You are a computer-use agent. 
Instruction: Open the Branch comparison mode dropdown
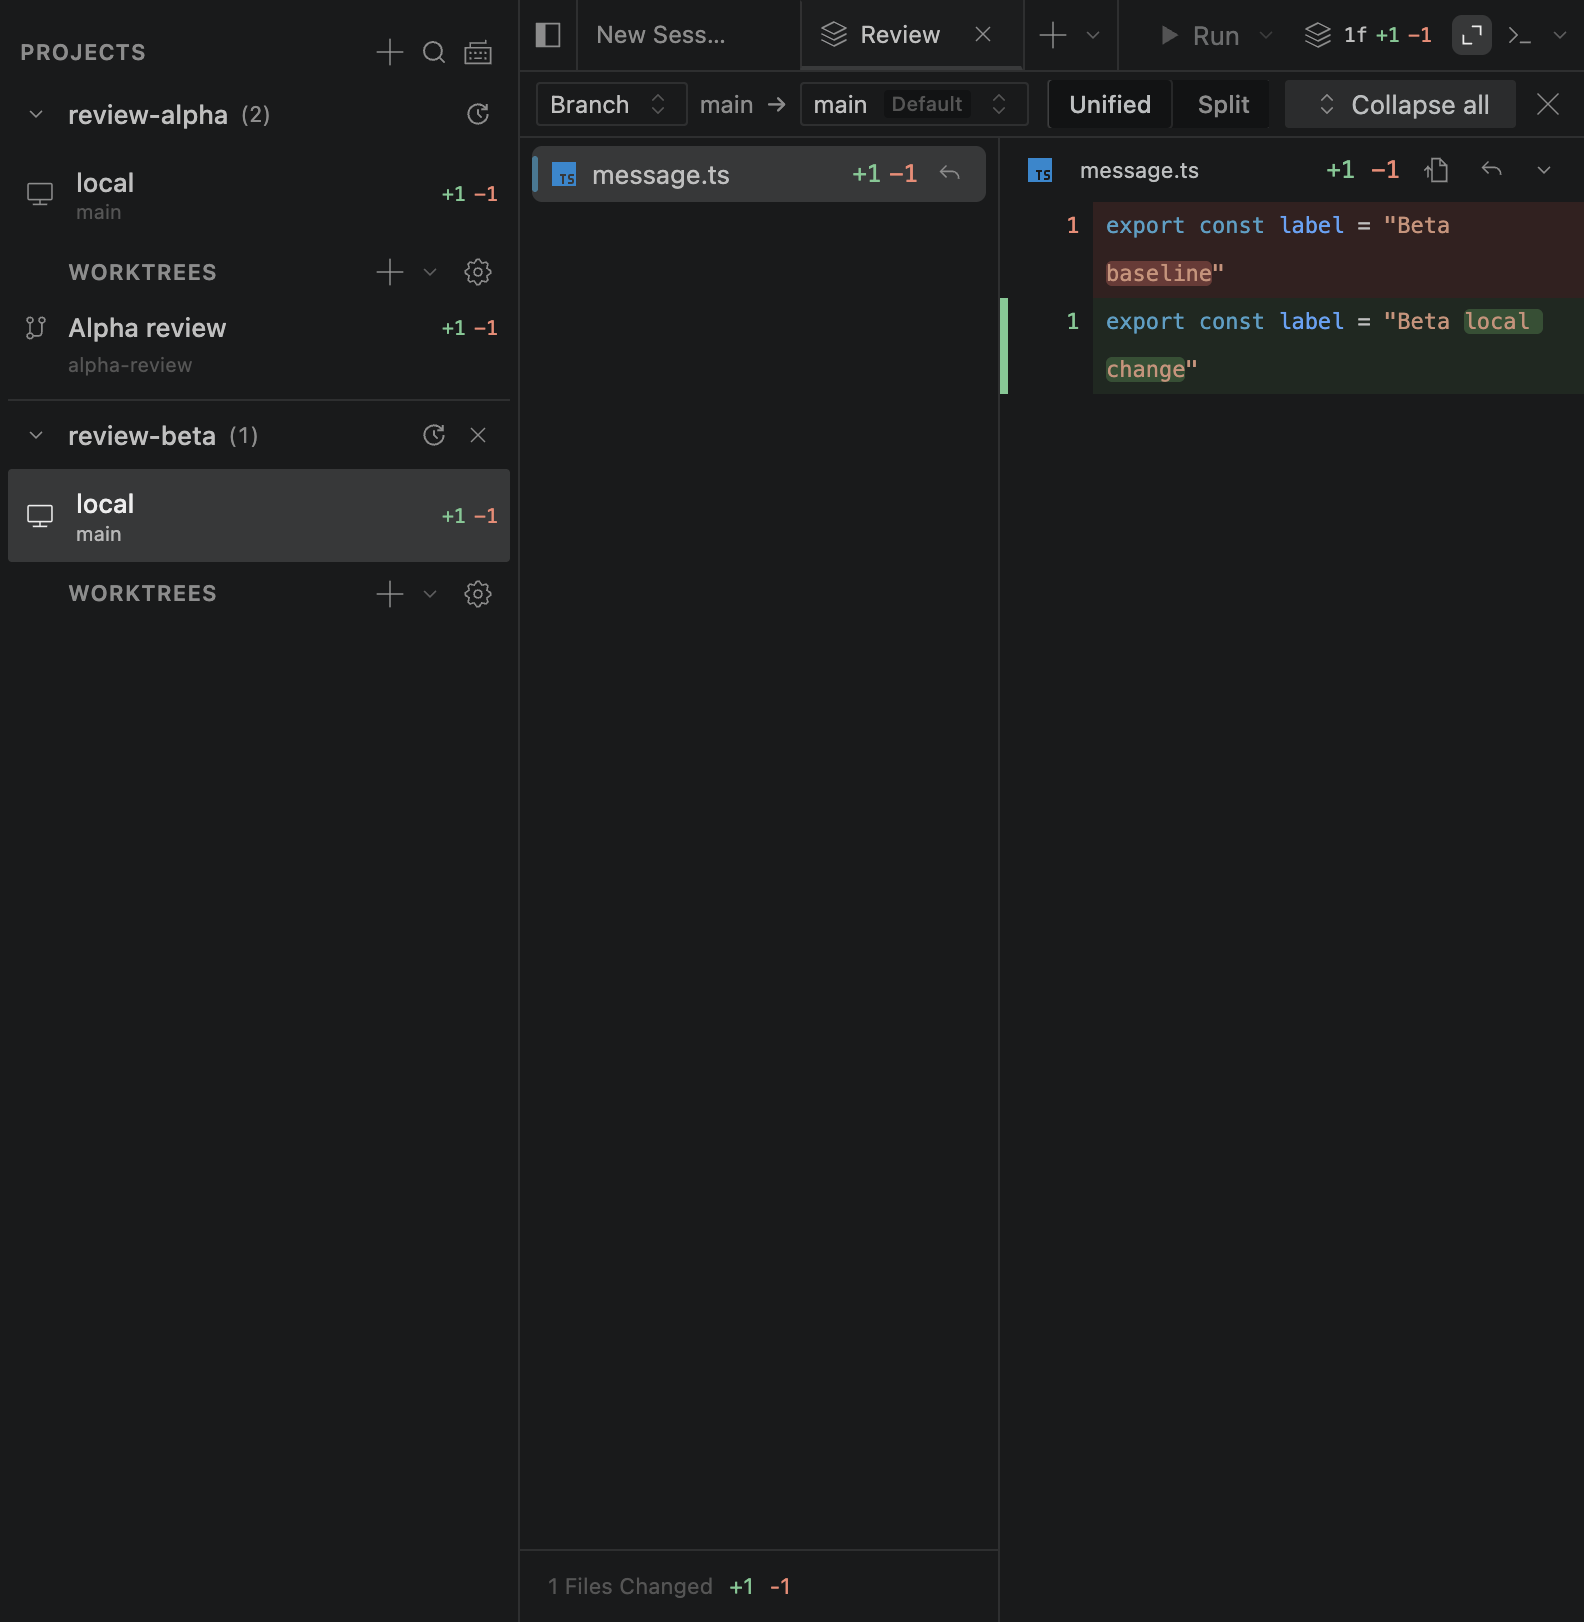click(611, 104)
